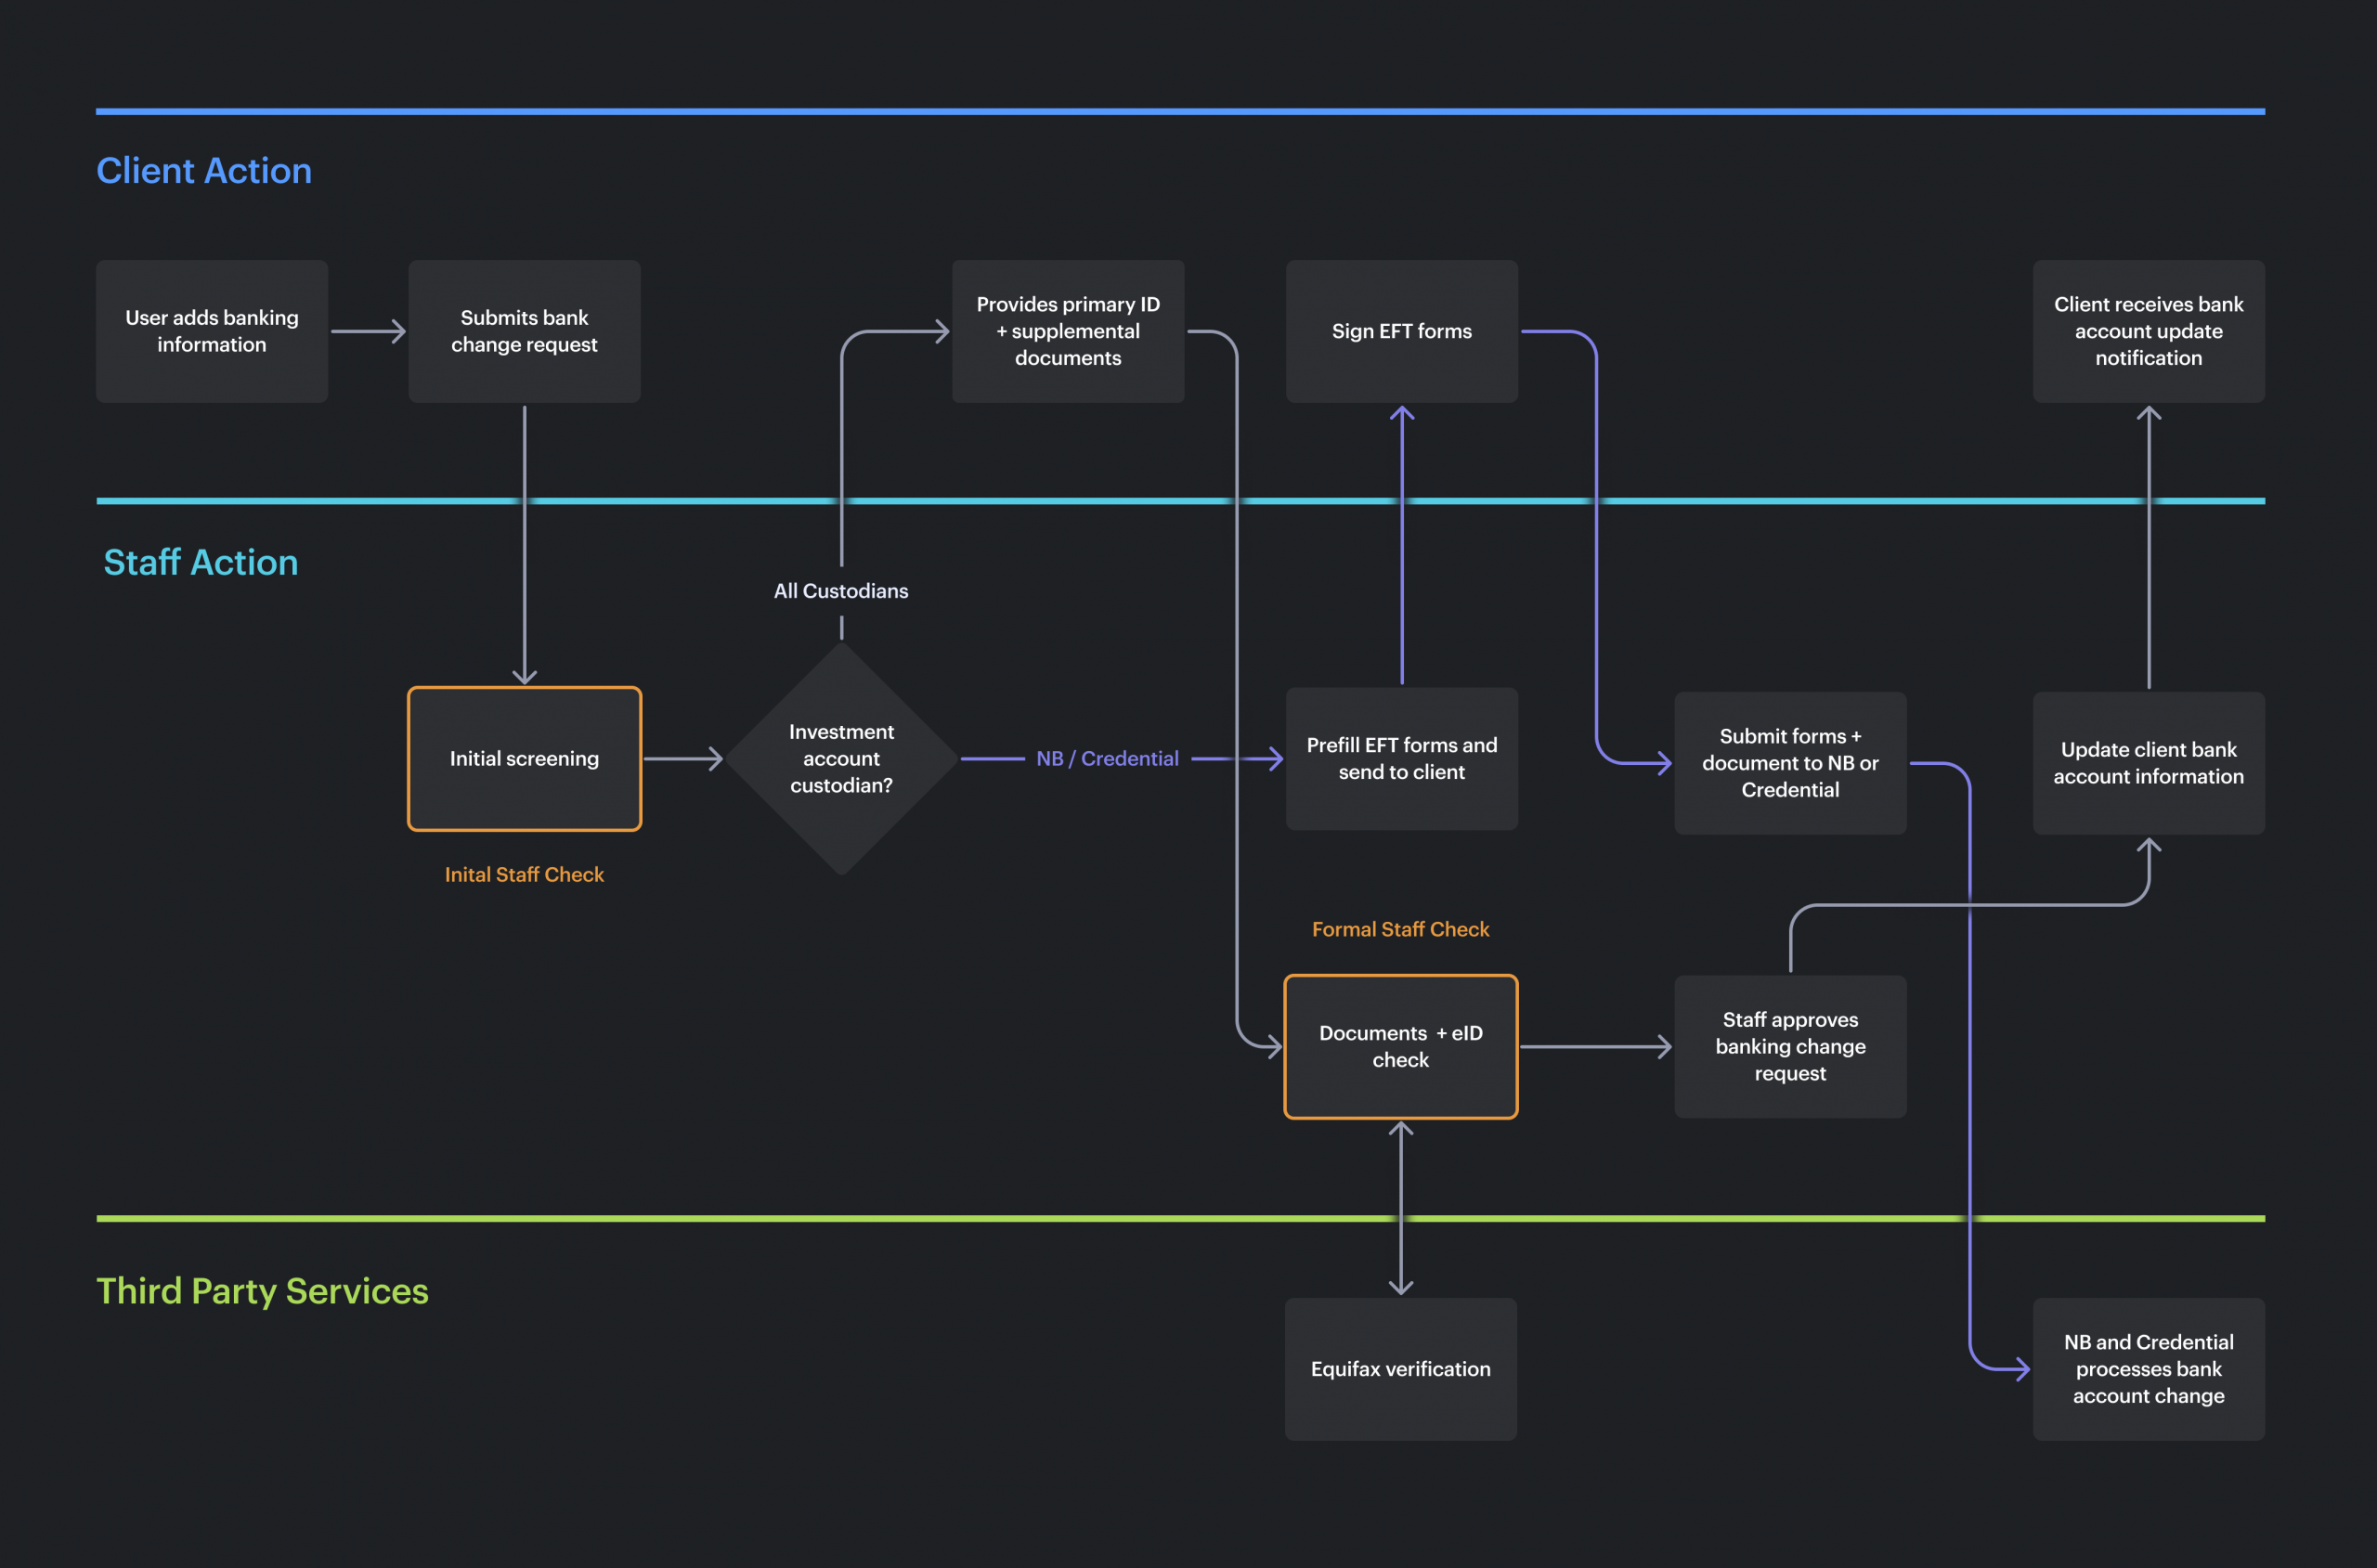Select the NB and Credential processes bank account change node
The image size is (2377, 1568).
tap(2148, 1369)
